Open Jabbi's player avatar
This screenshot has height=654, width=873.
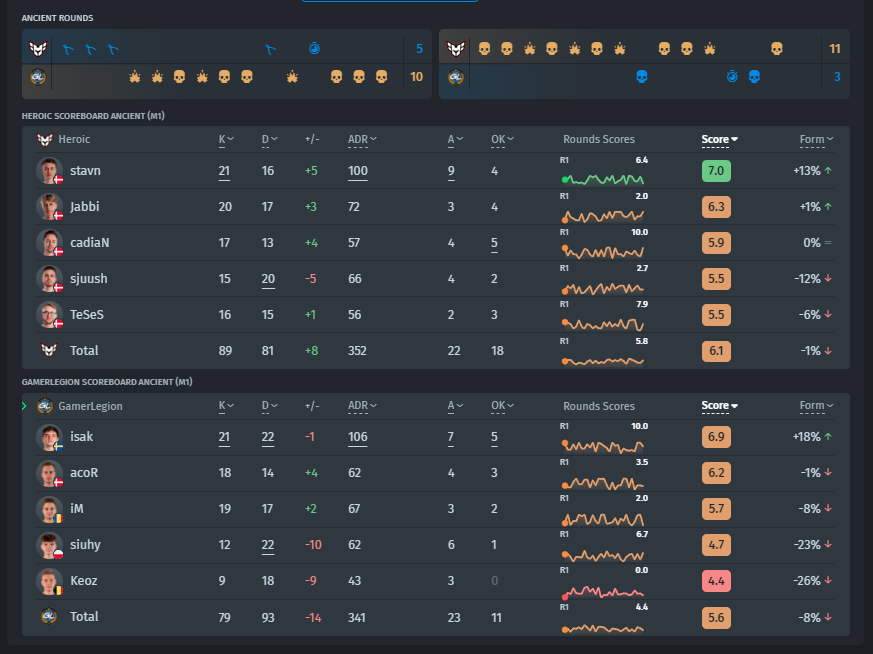tap(50, 206)
